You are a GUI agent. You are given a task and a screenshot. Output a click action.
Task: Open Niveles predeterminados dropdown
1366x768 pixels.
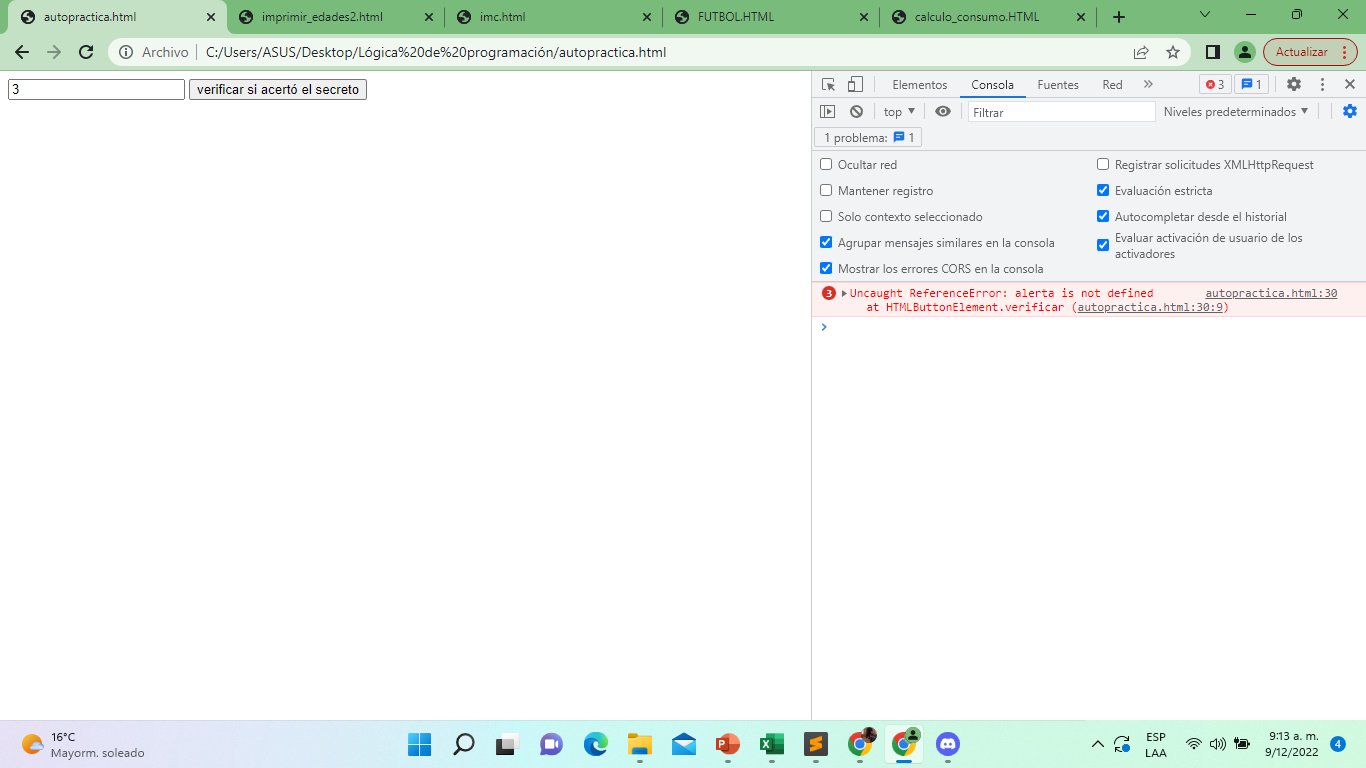(x=1236, y=112)
